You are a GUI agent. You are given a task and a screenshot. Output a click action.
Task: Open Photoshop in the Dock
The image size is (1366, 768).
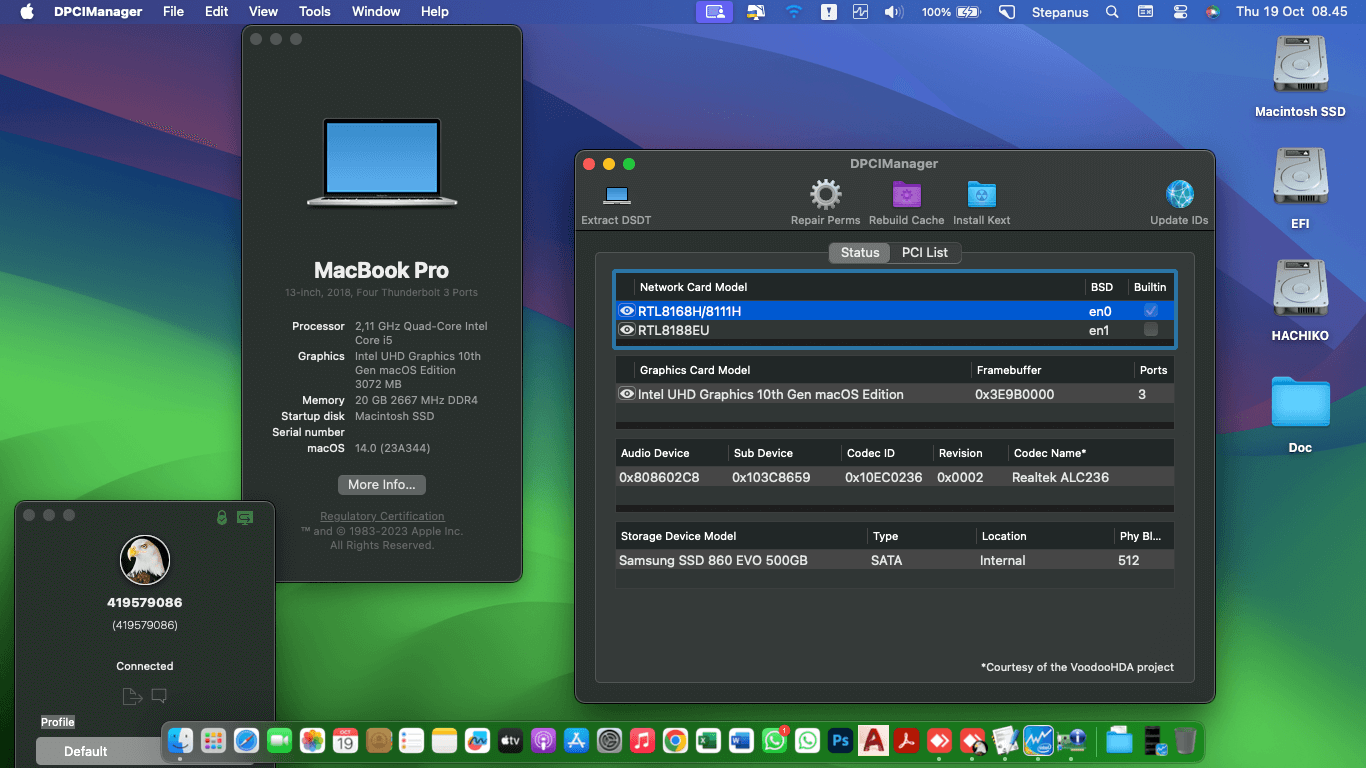tap(840, 741)
